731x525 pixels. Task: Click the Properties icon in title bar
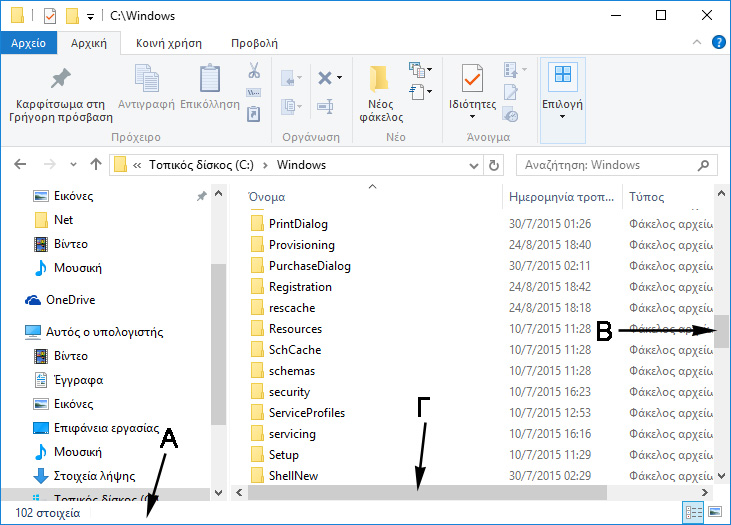pos(49,16)
